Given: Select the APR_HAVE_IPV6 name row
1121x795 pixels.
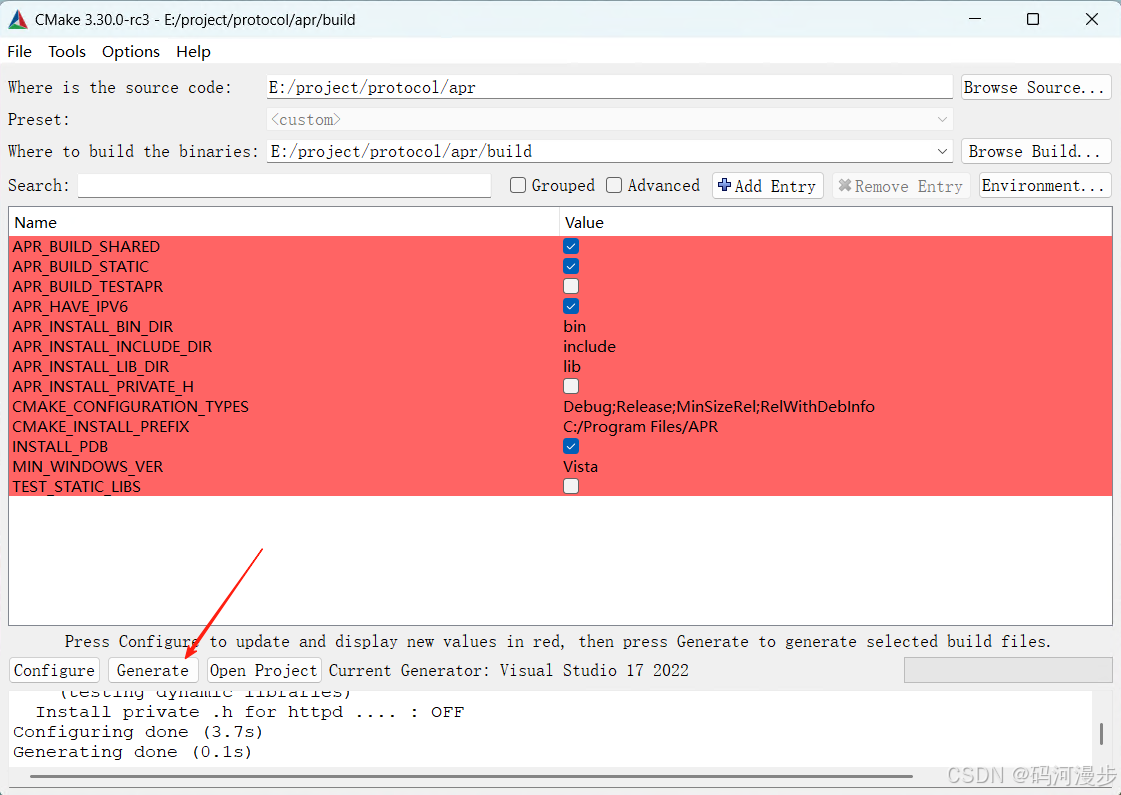Looking at the screenshot, I should click(x=70, y=307).
